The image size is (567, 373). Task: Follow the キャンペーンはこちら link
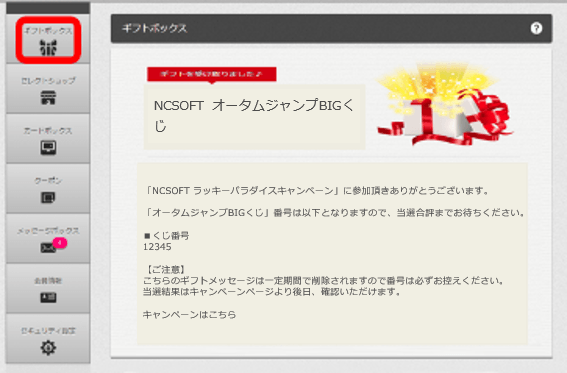coord(189,314)
